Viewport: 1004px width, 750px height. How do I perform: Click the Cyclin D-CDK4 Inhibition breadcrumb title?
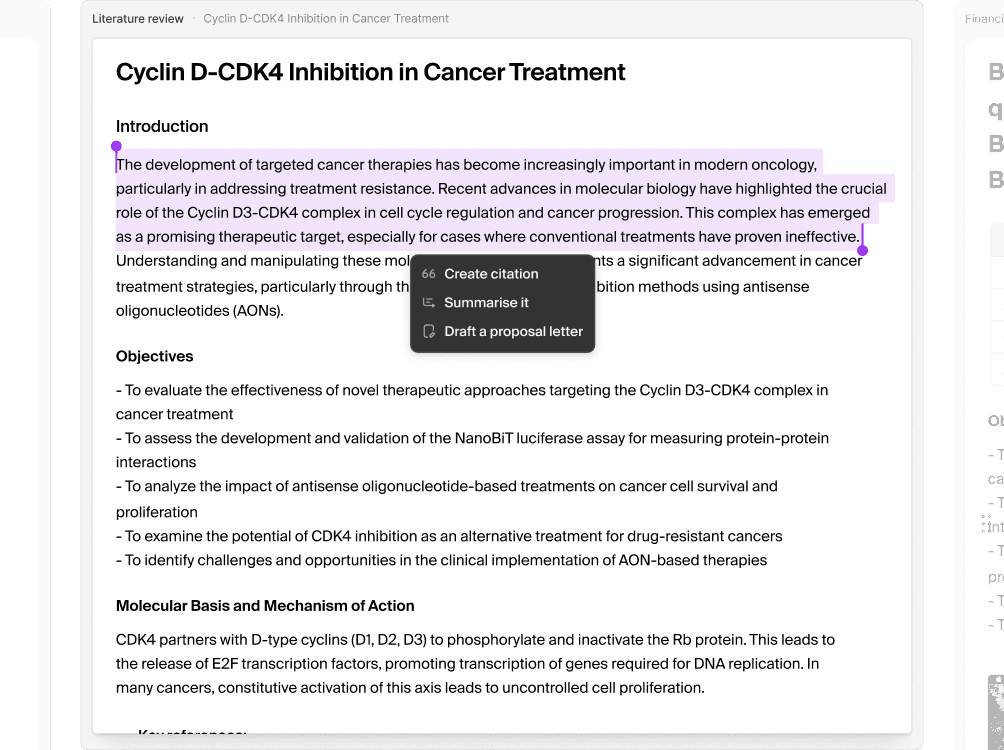tap(326, 19)
